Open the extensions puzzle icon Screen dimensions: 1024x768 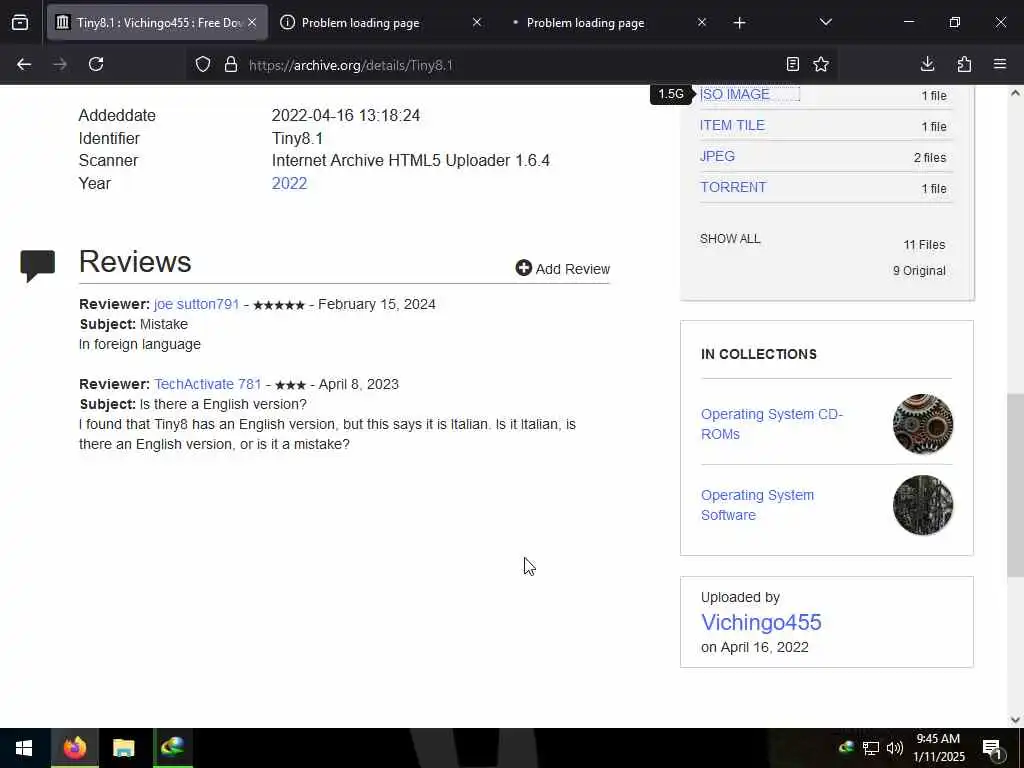[964, 64]
